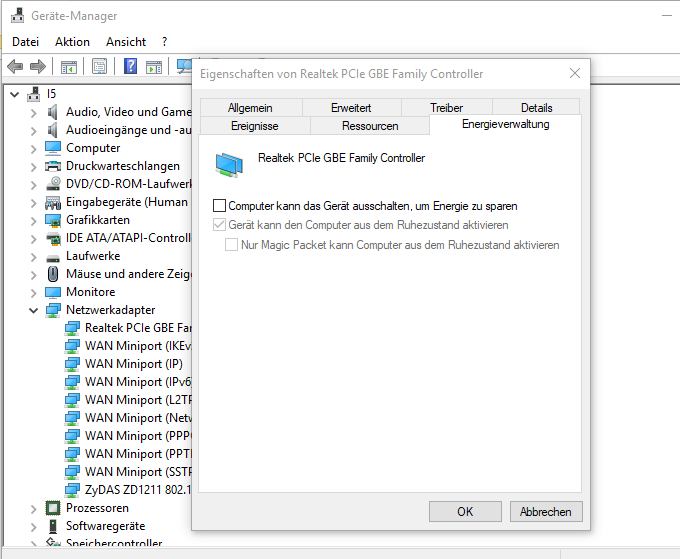Viewport: 680px width, 559px height.
Task: Click the blue Help toolbar icon
Action: click(130, 66)
